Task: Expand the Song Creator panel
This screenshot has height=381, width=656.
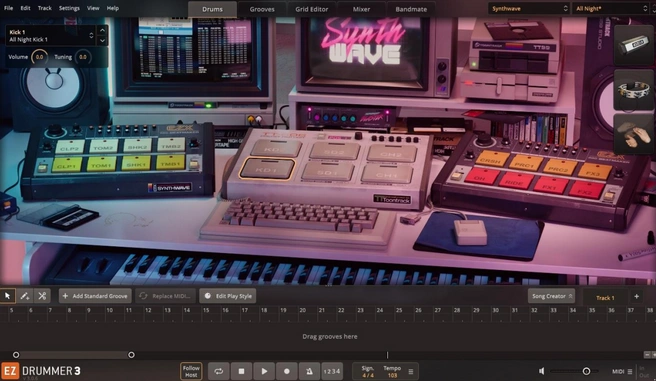Action: [x=551, y=296]
